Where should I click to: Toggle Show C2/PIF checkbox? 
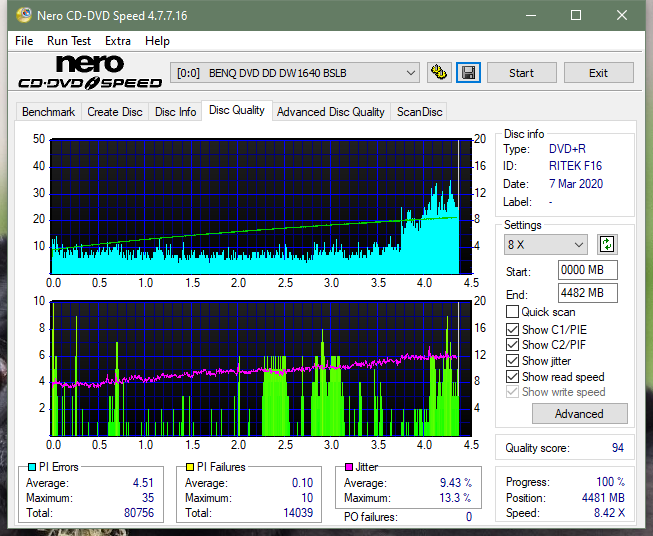(x=512, y=344)
